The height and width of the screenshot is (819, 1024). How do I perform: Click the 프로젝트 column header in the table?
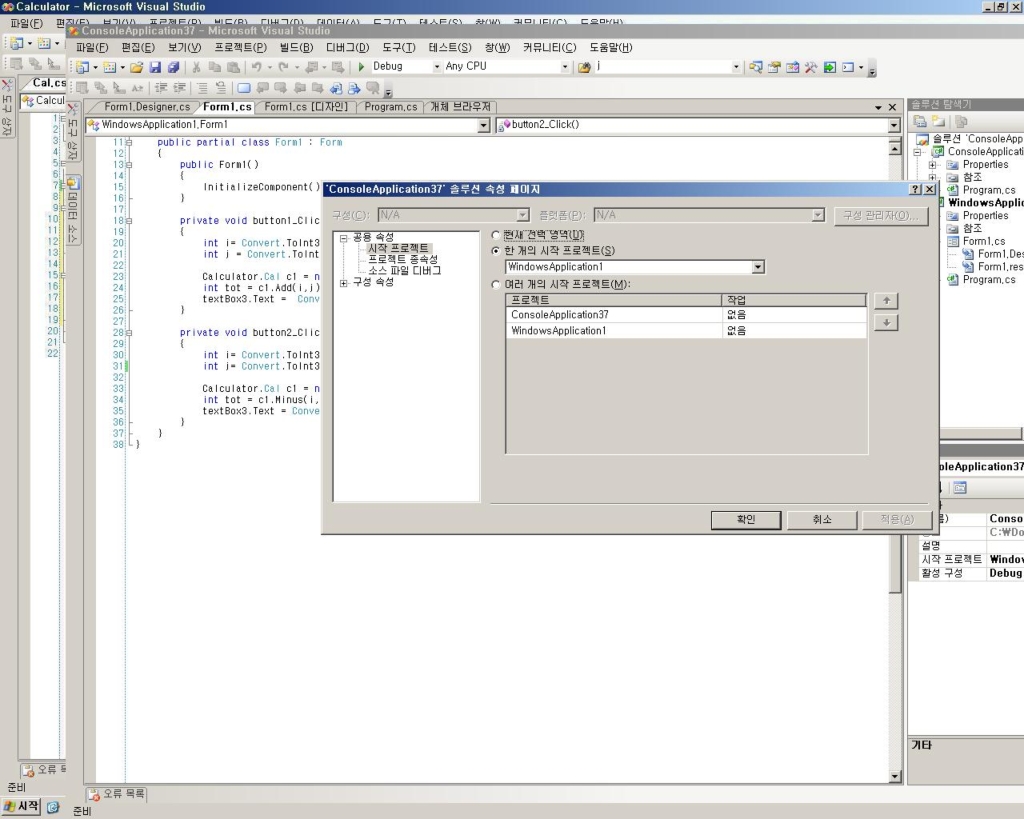(614, 300)
